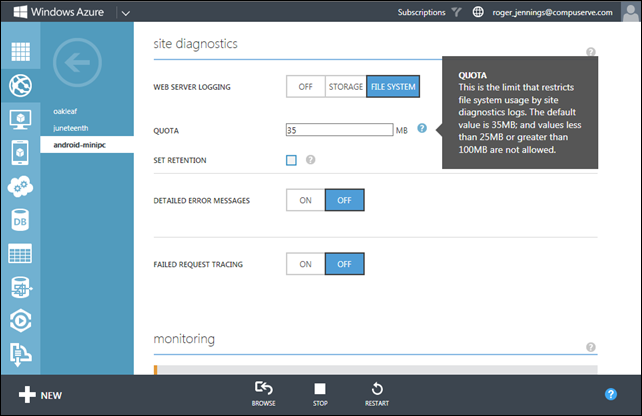
Task: Open SQL Databases DB icon
Action: (20, 220)
